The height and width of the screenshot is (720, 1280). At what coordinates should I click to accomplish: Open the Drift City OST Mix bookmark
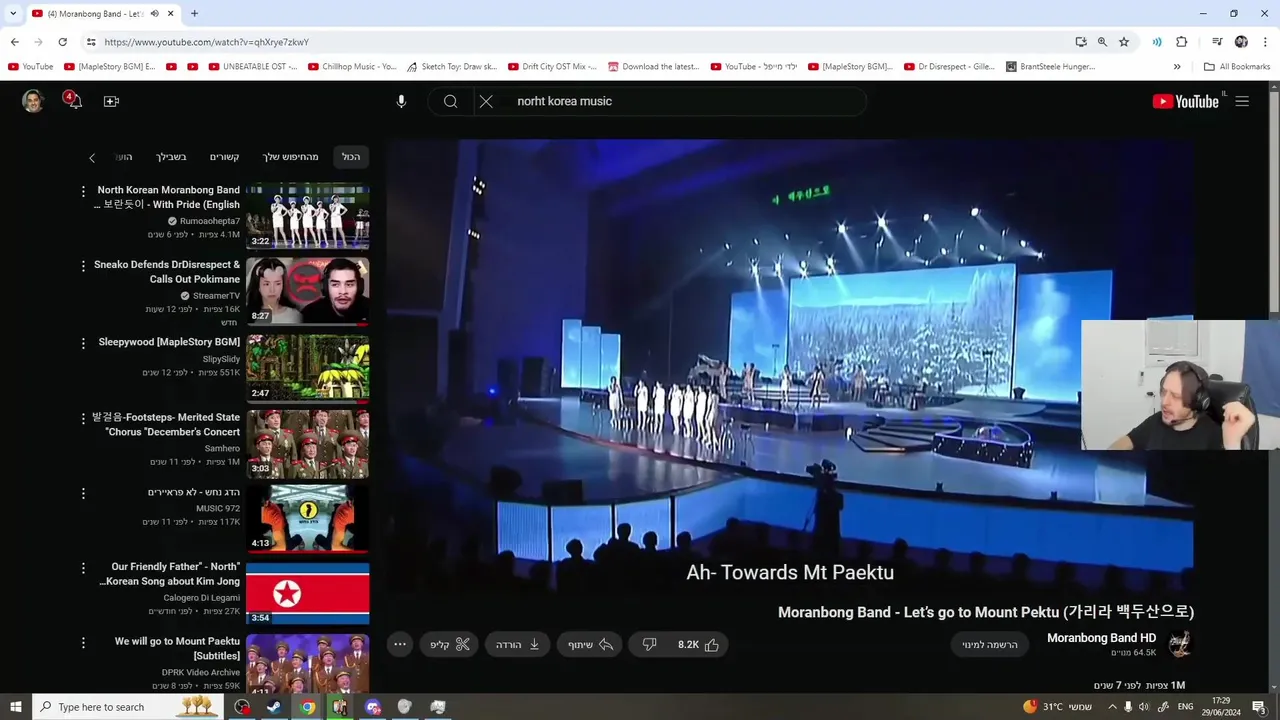(x=553, y=67)
